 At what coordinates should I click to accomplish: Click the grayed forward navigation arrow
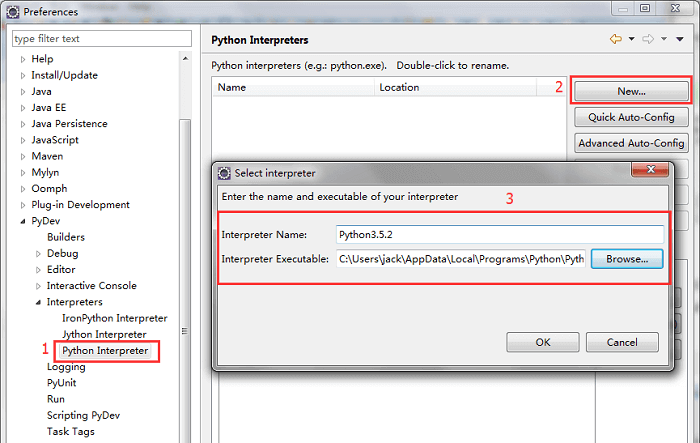(648, 39)
